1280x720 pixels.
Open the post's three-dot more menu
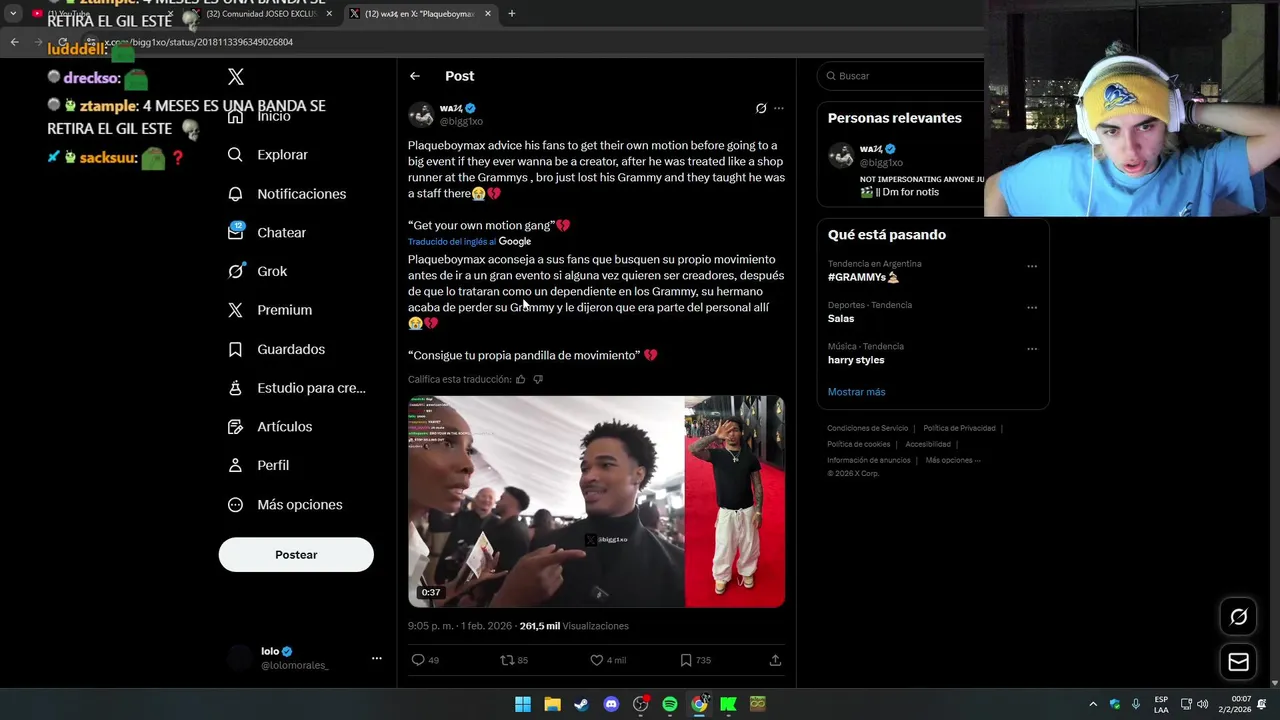(779, 108)
